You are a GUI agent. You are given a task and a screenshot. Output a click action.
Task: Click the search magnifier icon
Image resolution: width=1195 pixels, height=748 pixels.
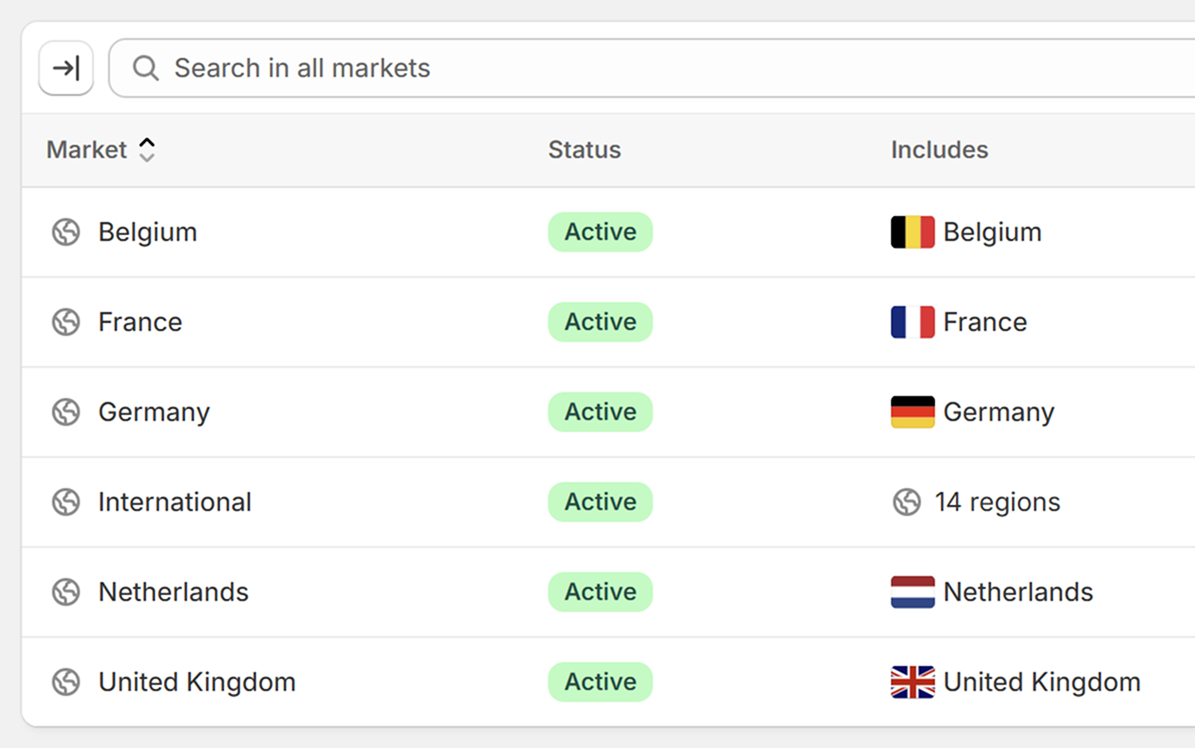click(145, 68)
